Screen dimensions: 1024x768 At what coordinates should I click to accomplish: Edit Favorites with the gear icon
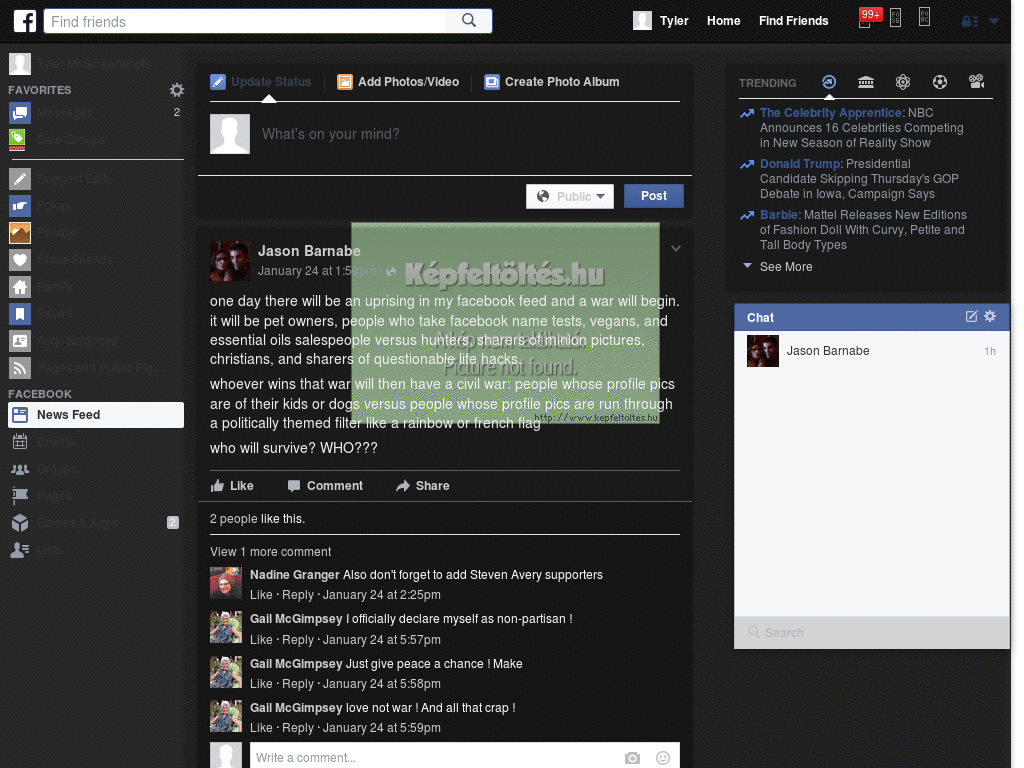[176, 89]
